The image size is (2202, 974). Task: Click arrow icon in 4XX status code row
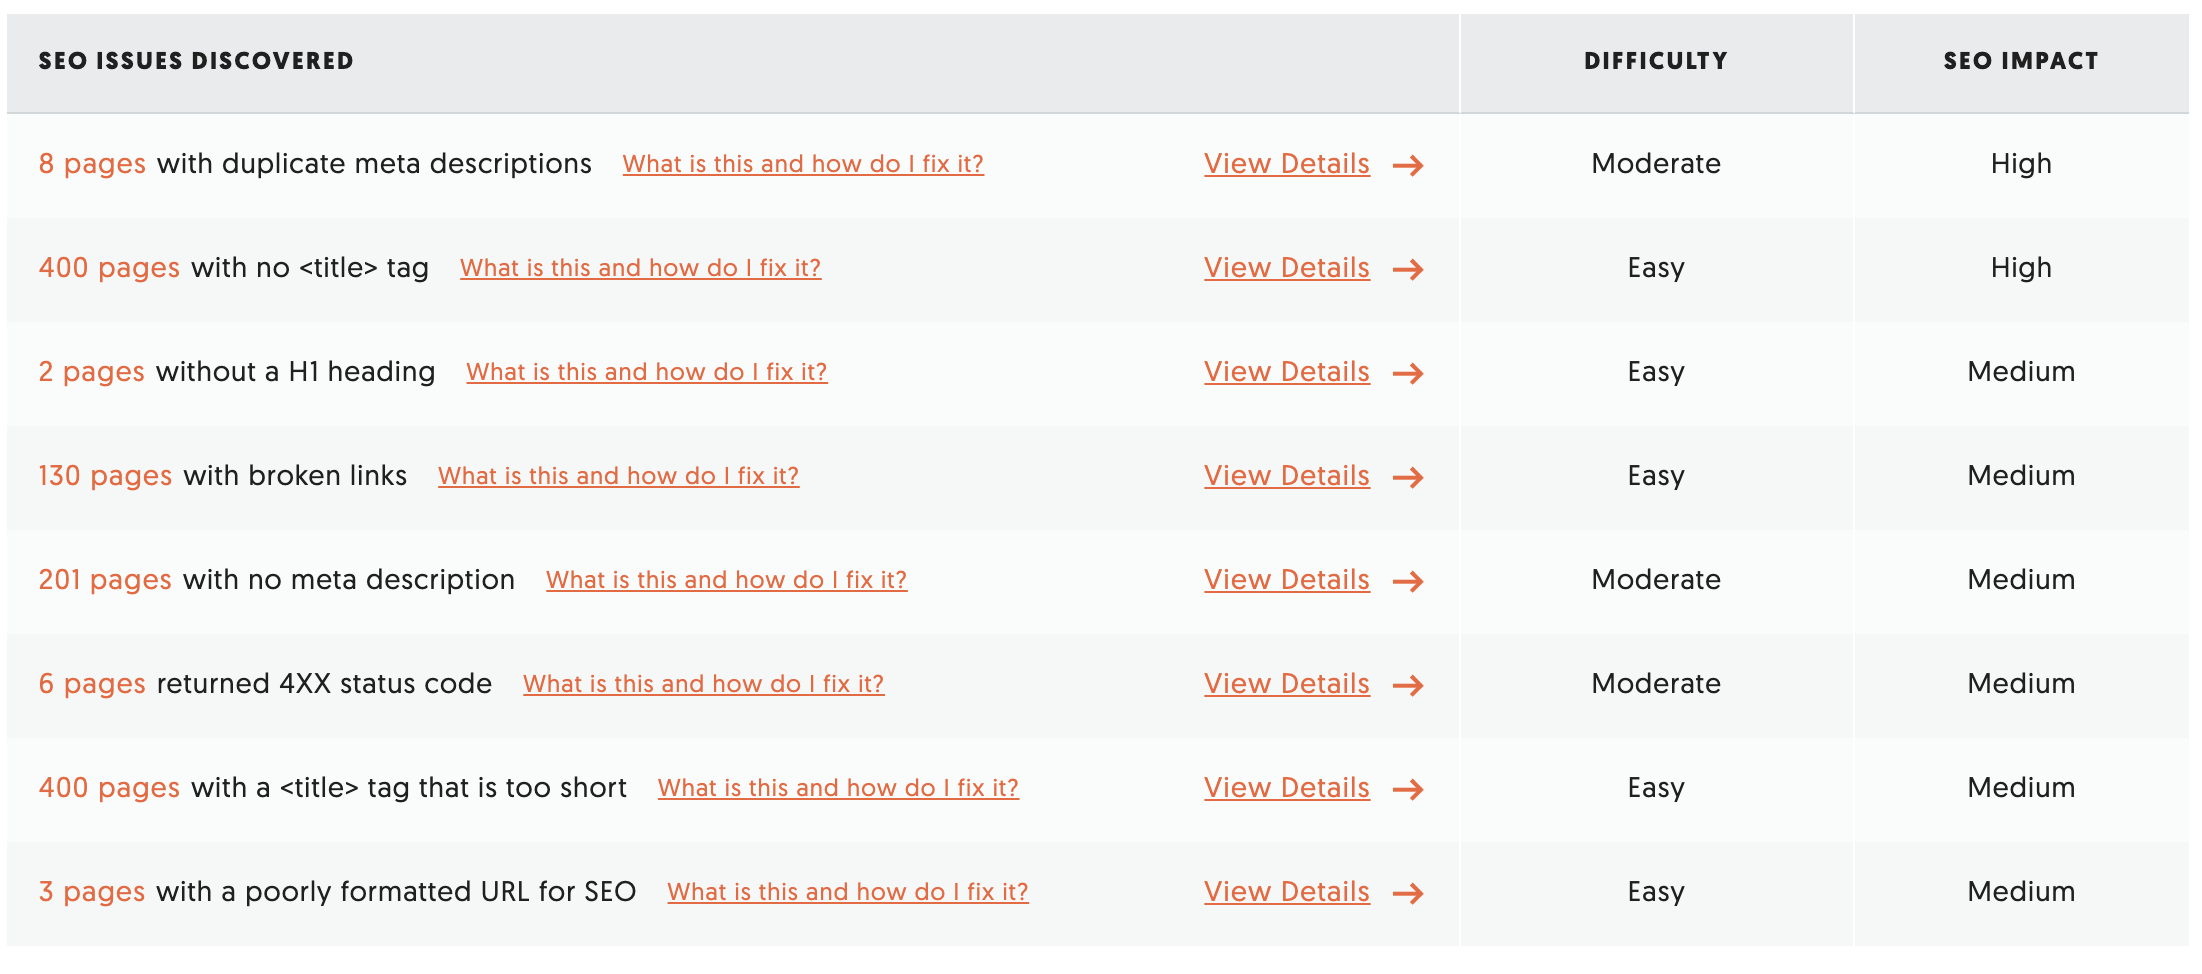(x=1408, y=685)
